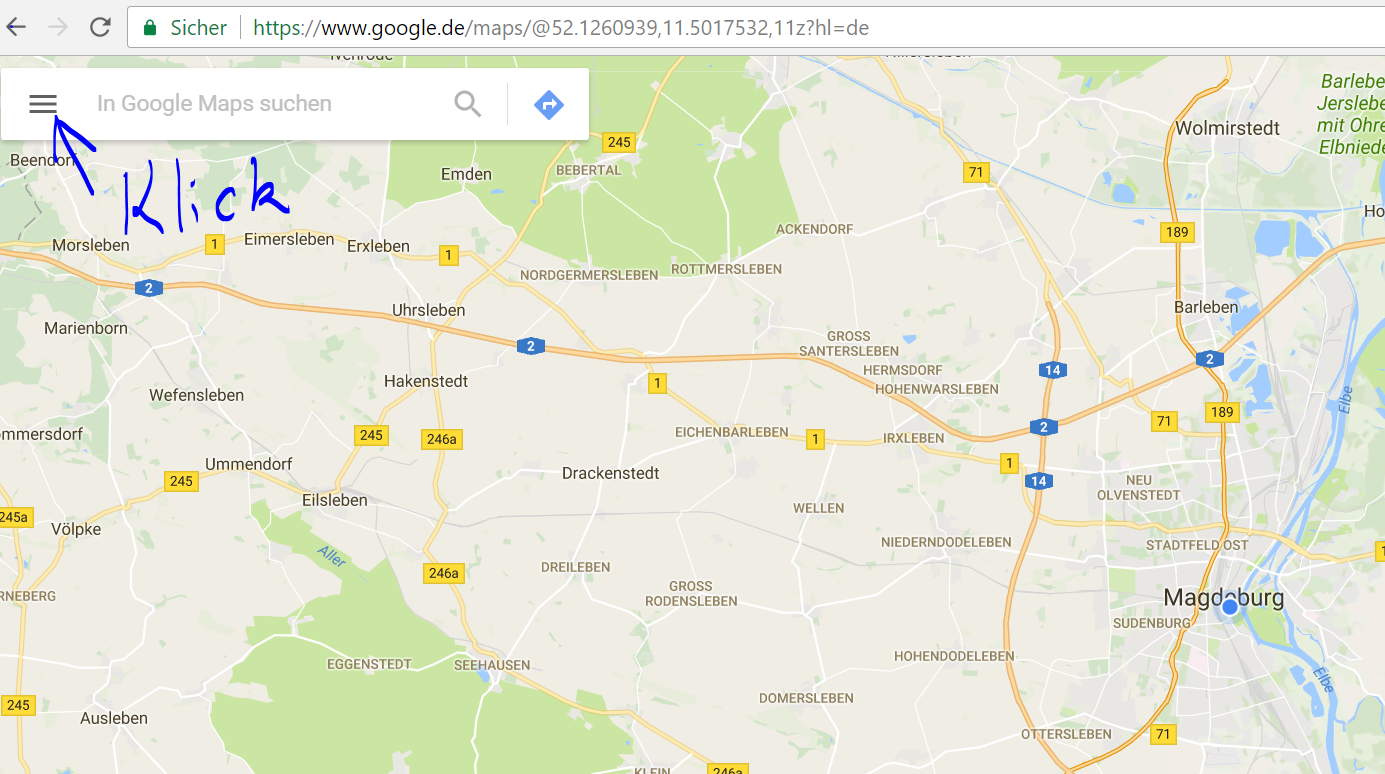Select the Eilsleben label on the map
This screenshot has width=1385, height=774.
(334, 500)
